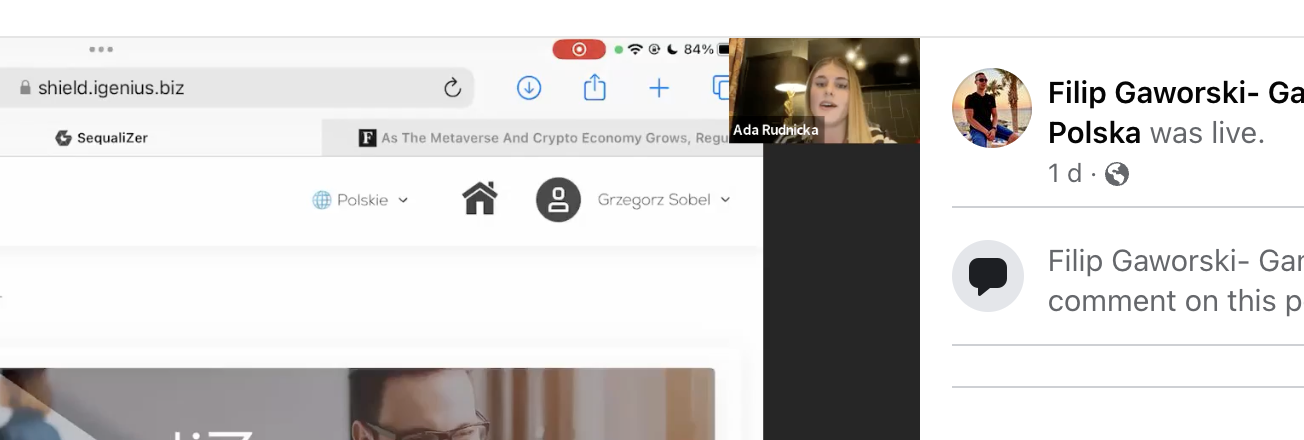Expand the Grzegorz Sobel account menu

[x=664, y=200]
